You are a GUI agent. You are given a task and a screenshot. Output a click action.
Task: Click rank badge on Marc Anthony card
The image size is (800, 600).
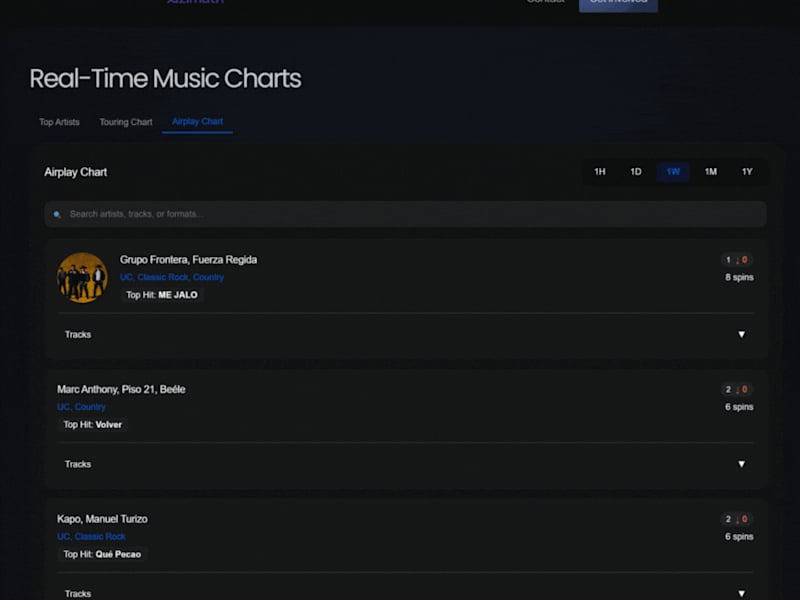(736, 389)
